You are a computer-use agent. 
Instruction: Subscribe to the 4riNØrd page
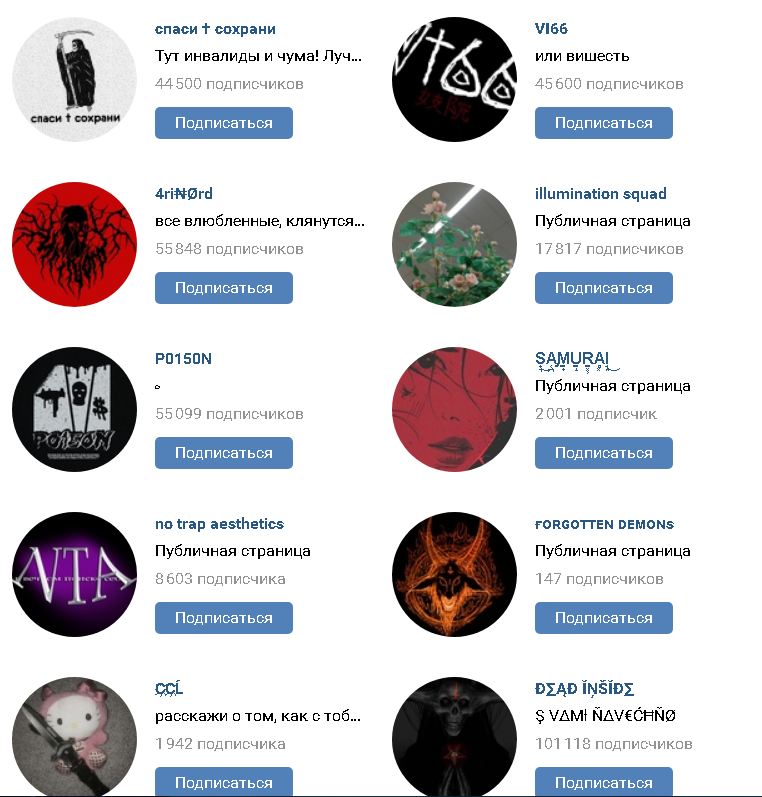point(224,288)
